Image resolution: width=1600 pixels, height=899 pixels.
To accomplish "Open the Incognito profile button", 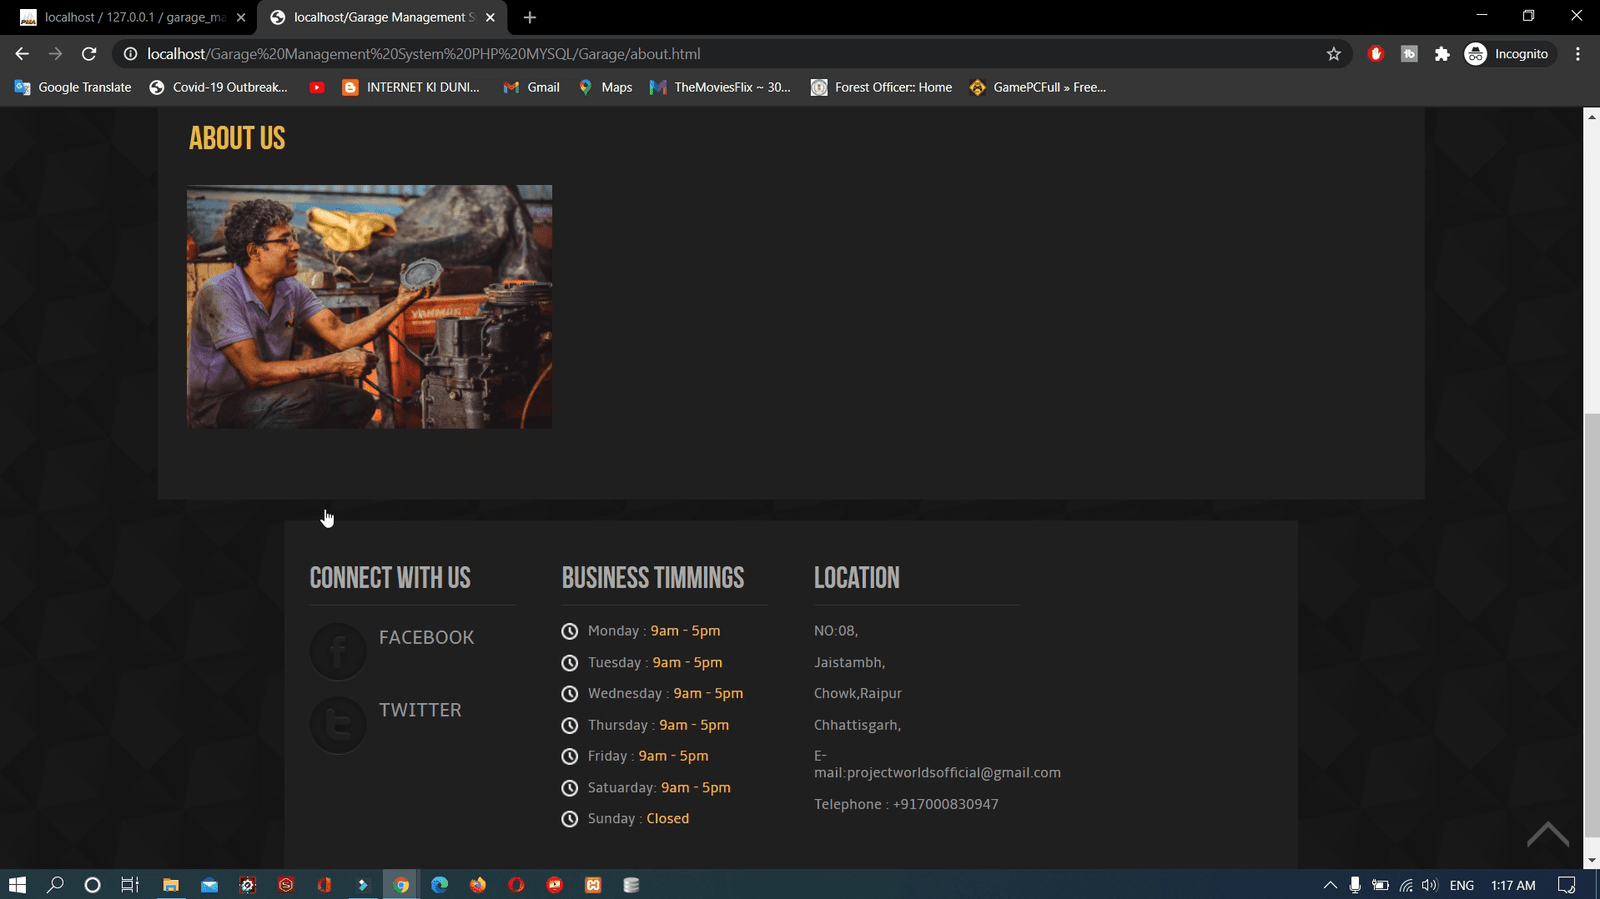I will (1506, 54).
